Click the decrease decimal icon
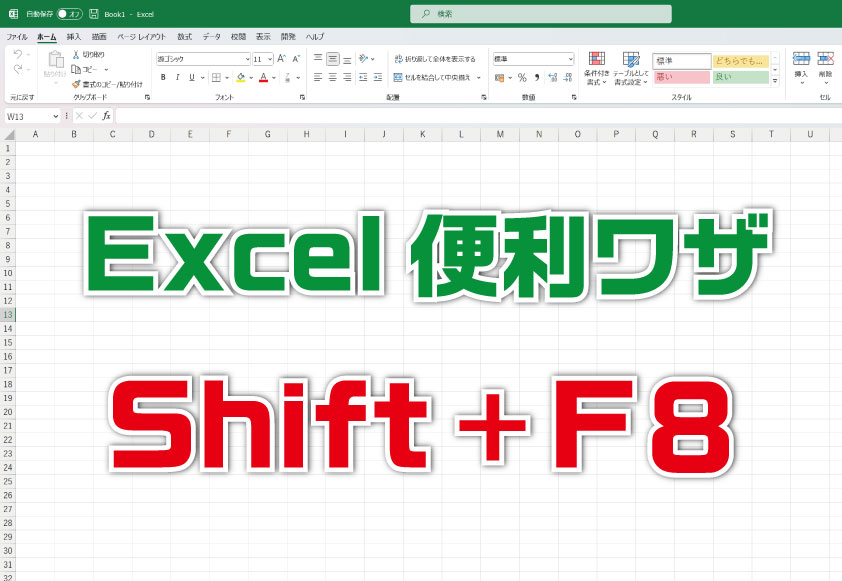This screenshot has width=842, height=581. [568, 78]
